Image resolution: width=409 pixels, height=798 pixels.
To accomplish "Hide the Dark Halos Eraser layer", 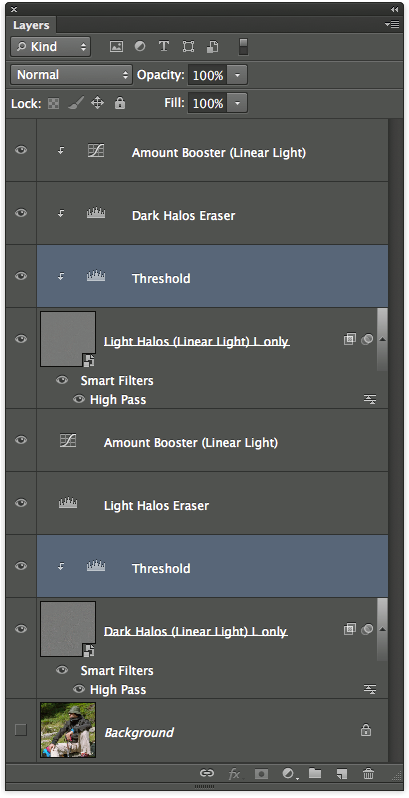I will coord(21,213).
